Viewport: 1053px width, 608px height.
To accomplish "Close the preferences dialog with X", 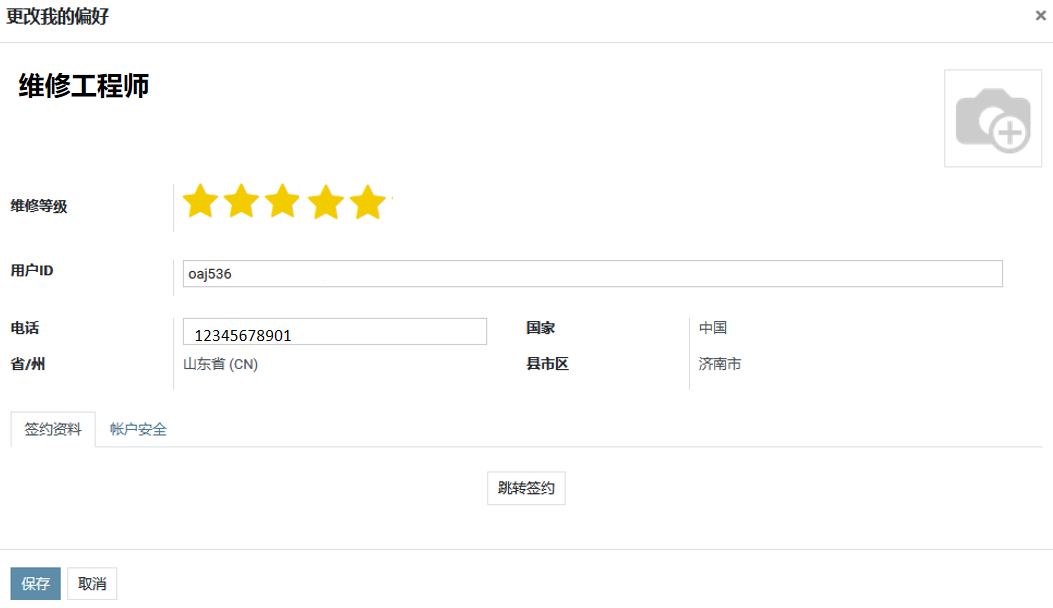I will pyautogui.click(x=1041, y=16).
